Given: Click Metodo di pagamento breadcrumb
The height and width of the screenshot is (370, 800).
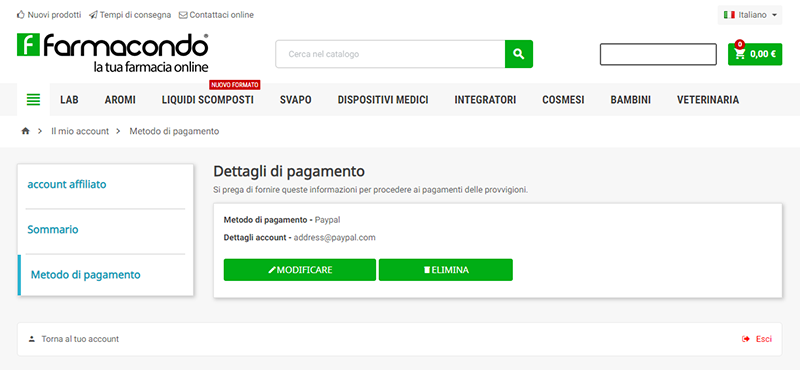Looking at the screenshot, I should tap(174, 131).
